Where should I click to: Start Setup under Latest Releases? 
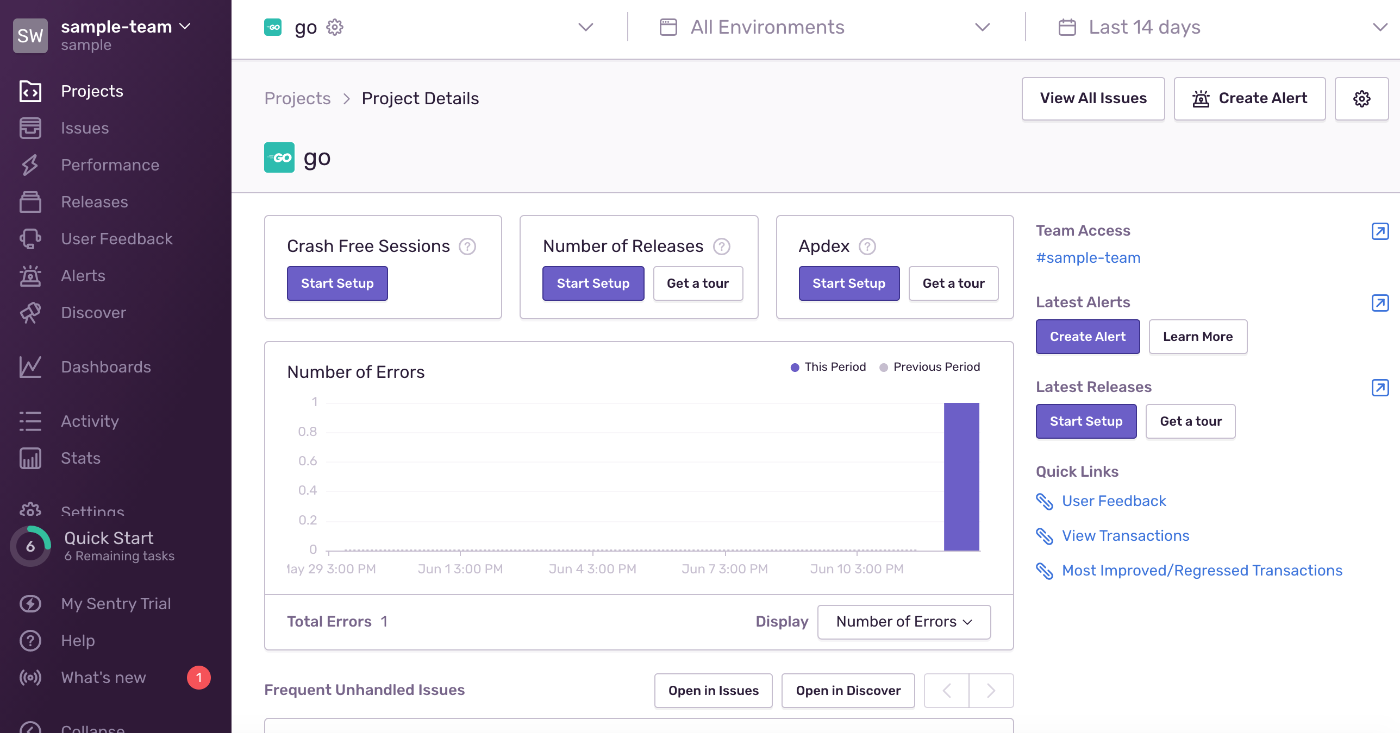1086,421
